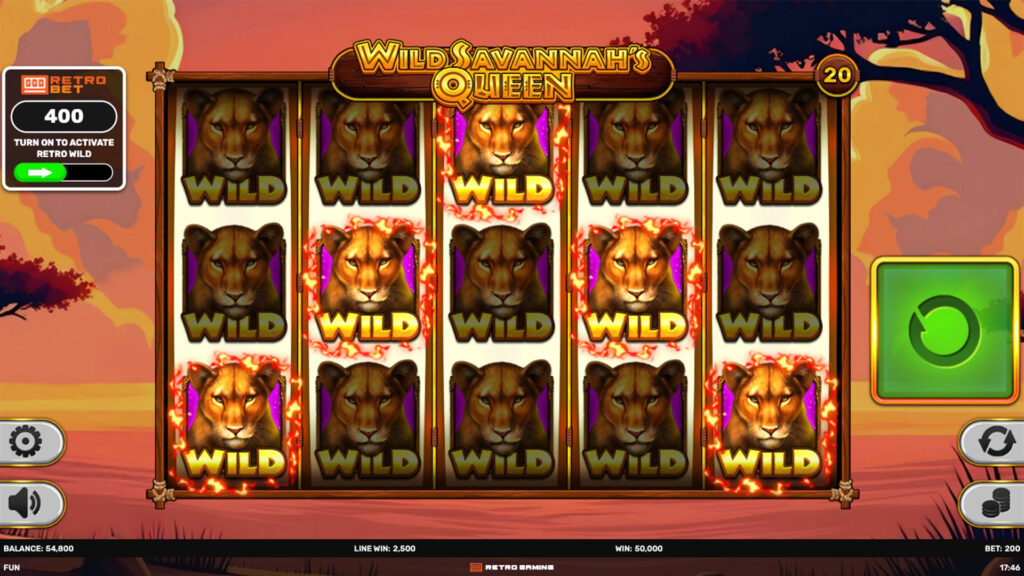Click the Retro Gaming footer logo
The height and width of the screenshot is (576, 1024).
pos(512,568)
